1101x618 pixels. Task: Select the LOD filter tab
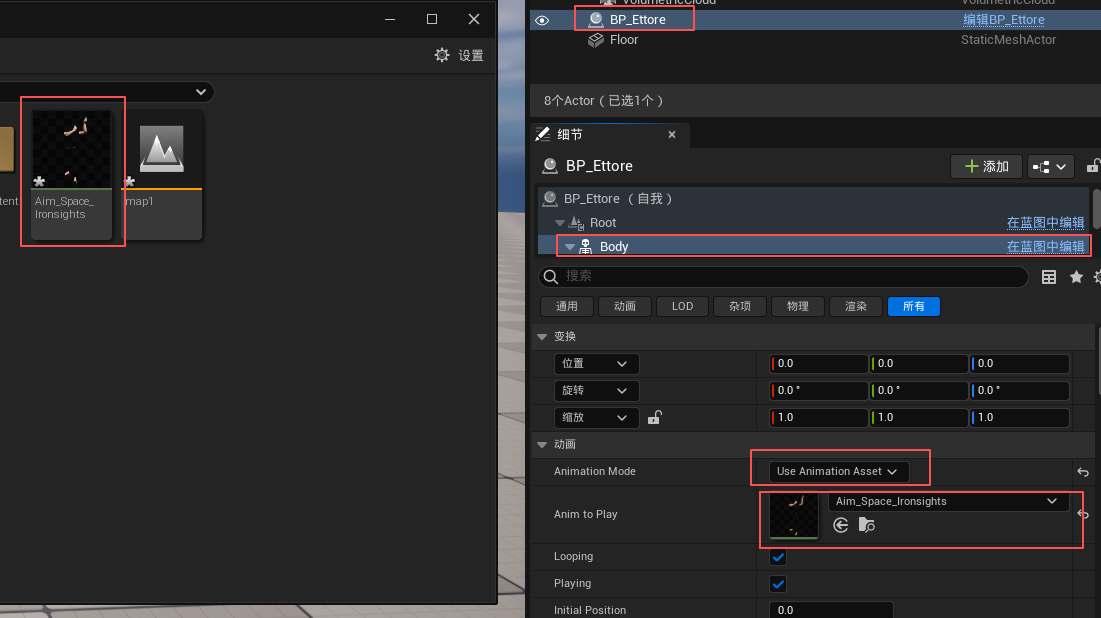click(683, 306)
